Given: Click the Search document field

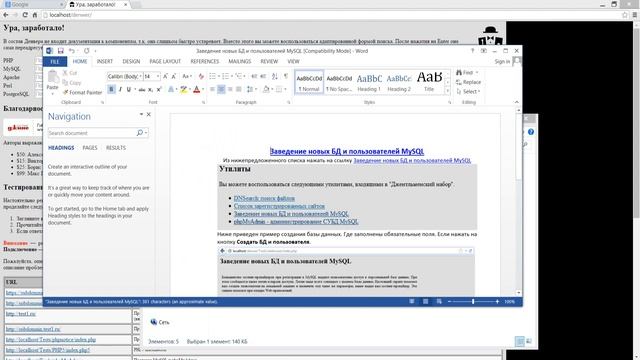Looking at the screenshot, I should tap(92, 133).
